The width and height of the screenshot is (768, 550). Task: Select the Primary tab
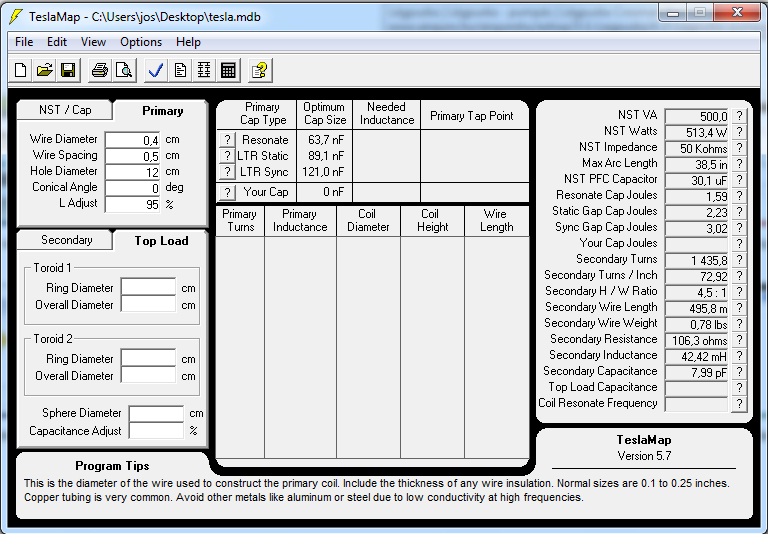[162, 111]
